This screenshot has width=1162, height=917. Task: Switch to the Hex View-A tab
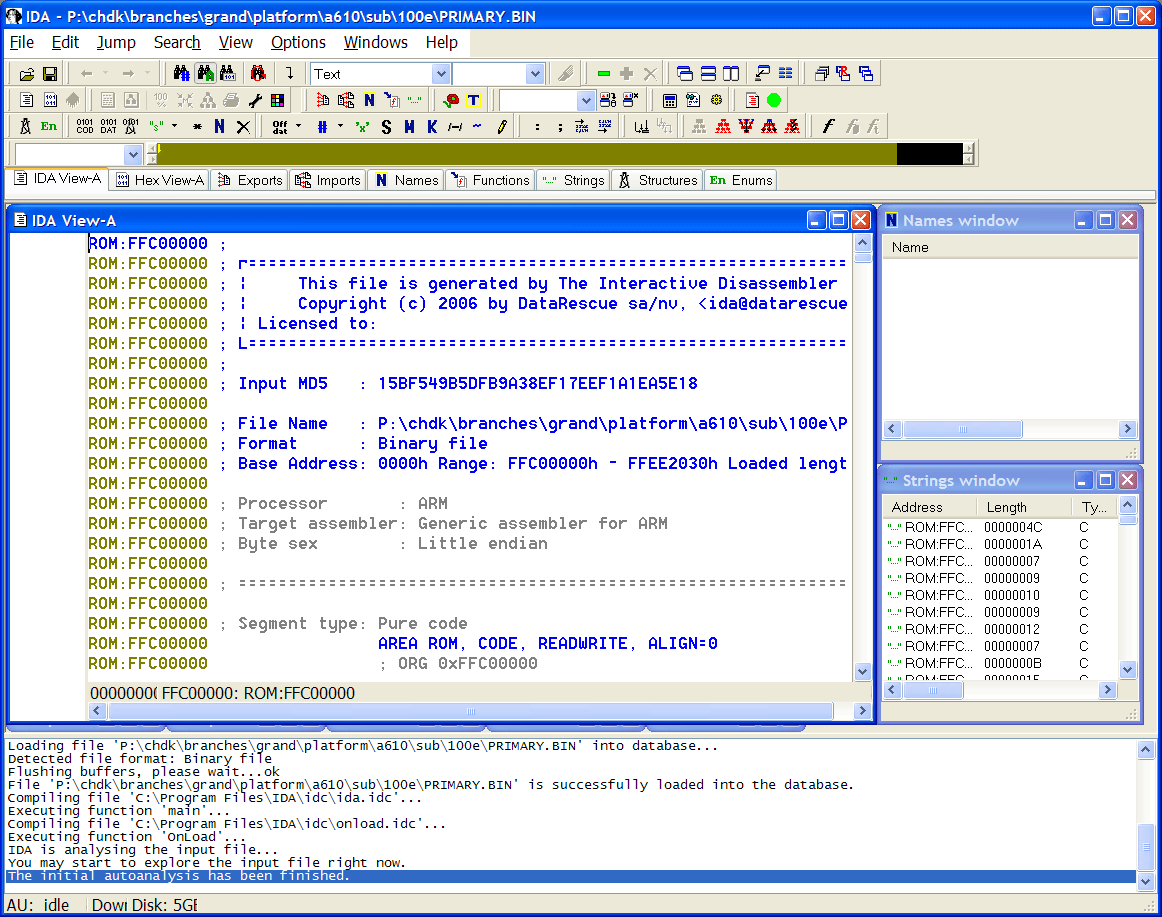(x=160, y=180)
